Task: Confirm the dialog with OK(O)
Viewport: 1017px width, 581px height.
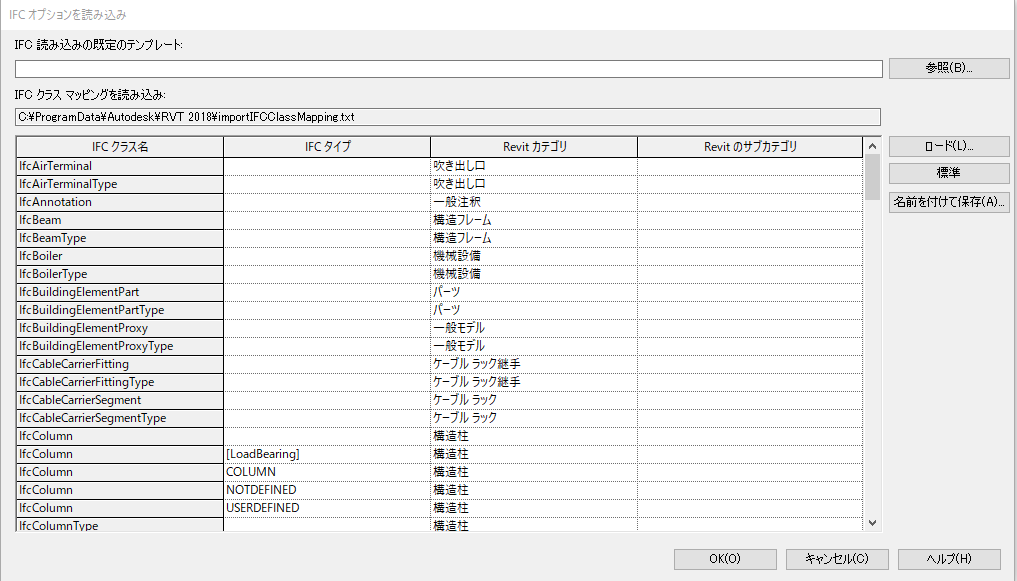Action: click(x=725, y=559)
